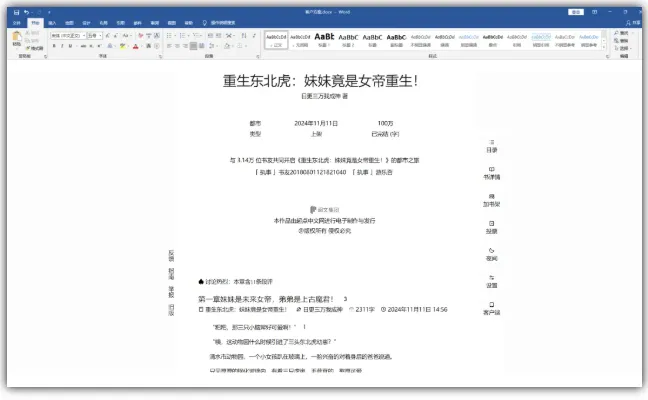Increase font size with Grow Font
Viewport: 648px width, 400px height.
click(107, 36)
